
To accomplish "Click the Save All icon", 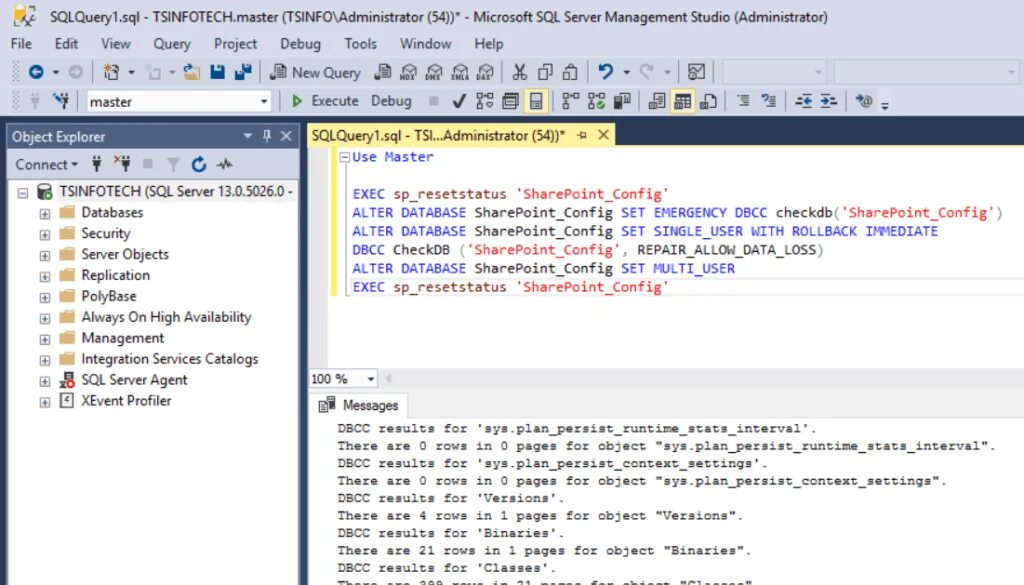I will tap(243, 72).
